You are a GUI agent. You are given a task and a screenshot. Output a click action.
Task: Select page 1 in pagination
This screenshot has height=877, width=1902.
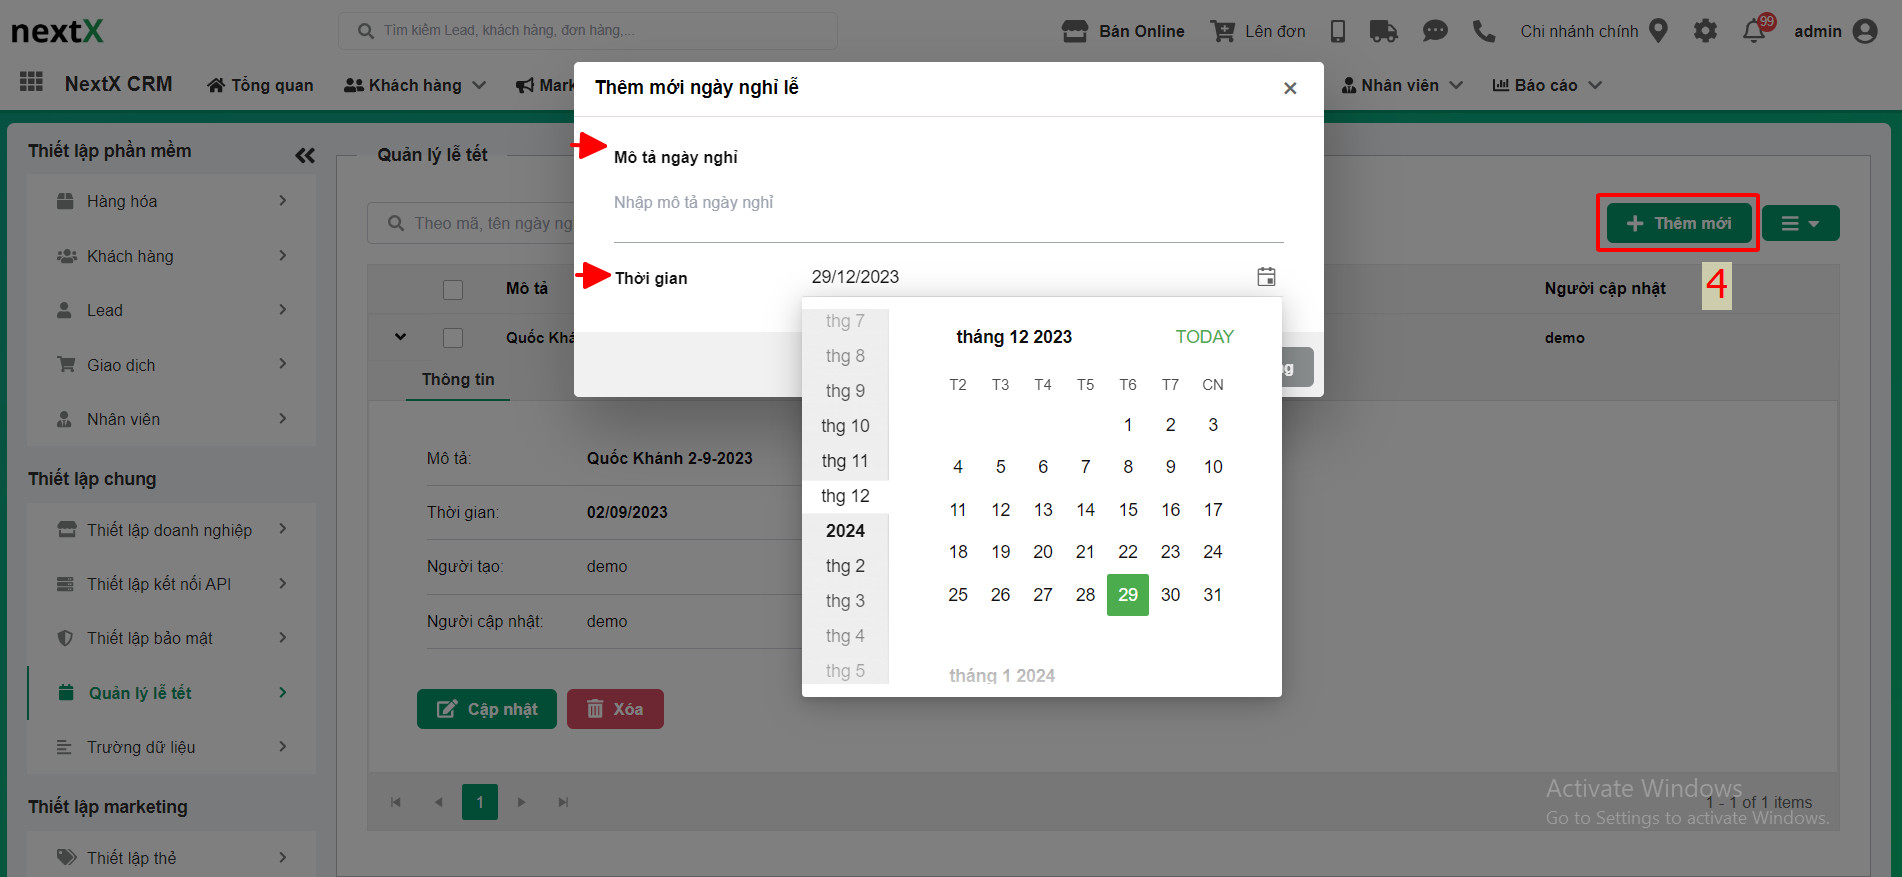(x=480, y=802)
